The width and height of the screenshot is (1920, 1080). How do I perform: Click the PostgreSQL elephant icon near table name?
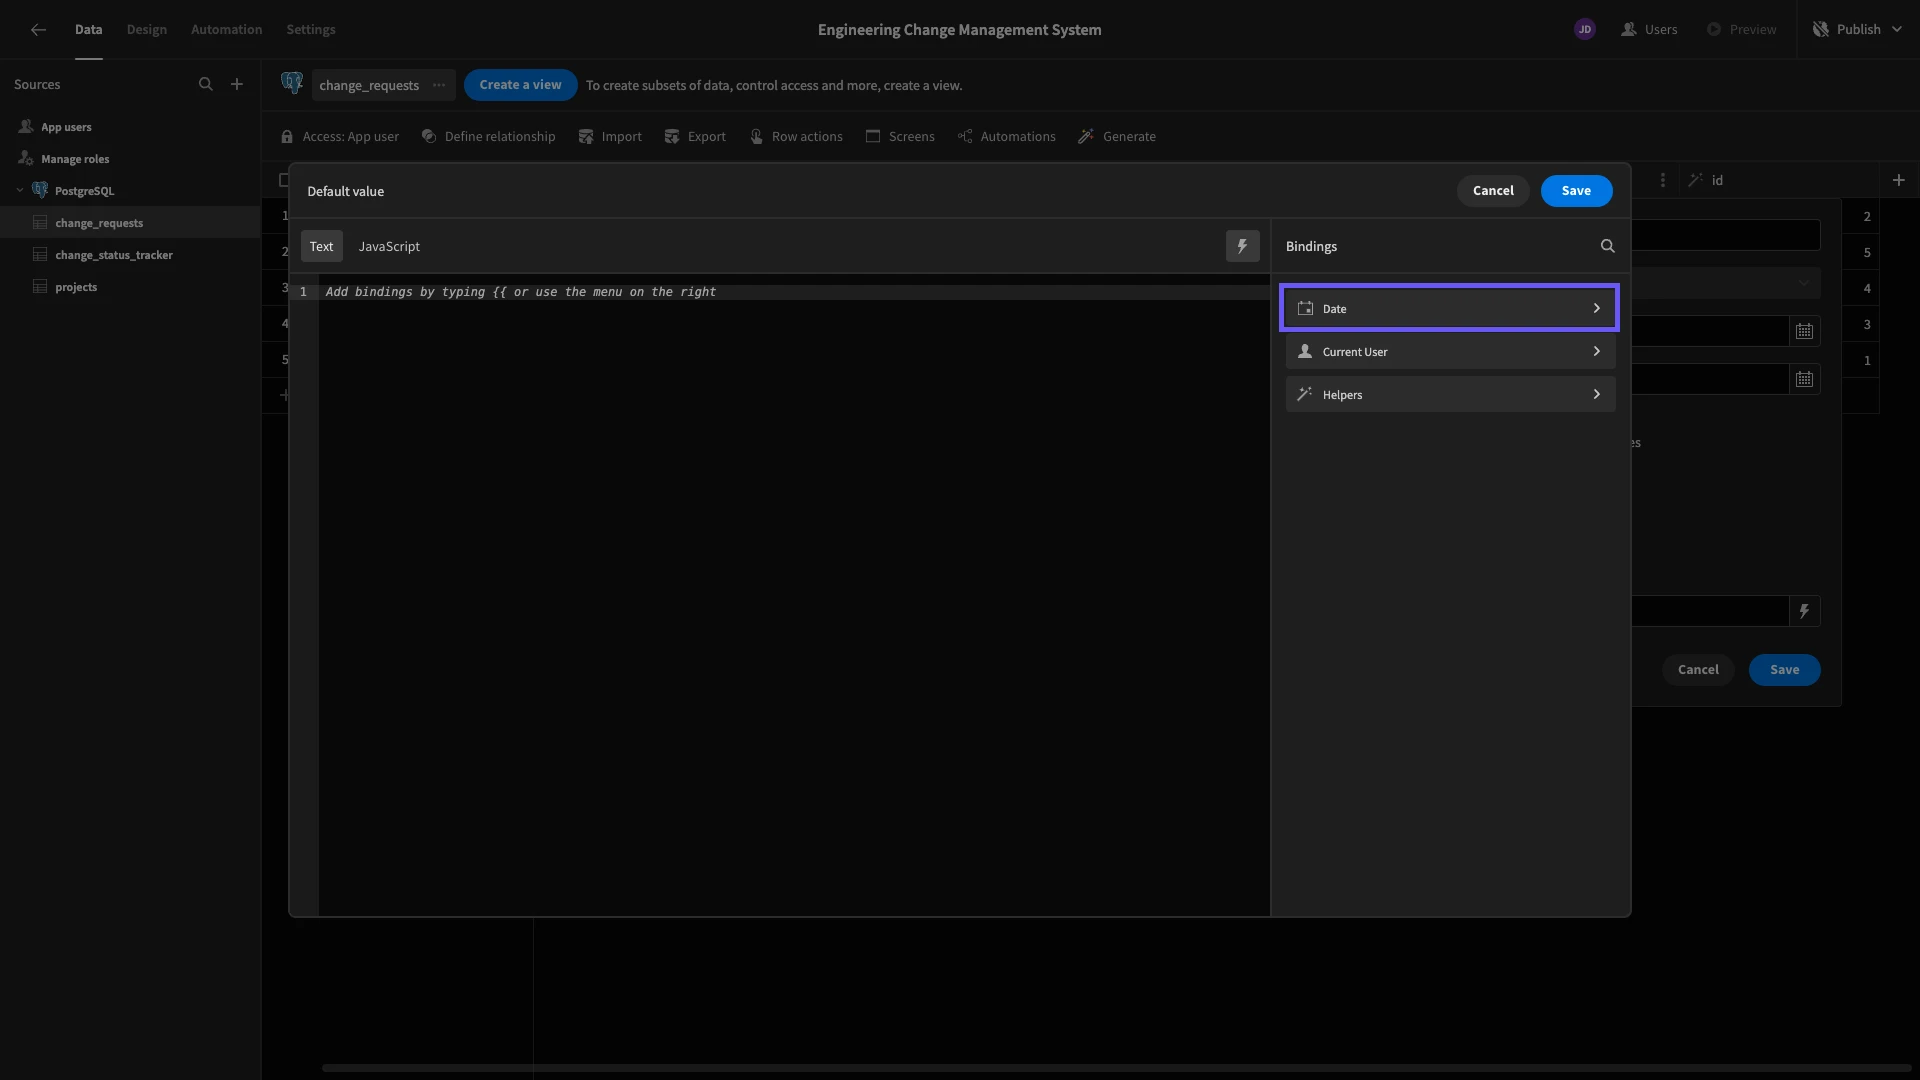292,83
